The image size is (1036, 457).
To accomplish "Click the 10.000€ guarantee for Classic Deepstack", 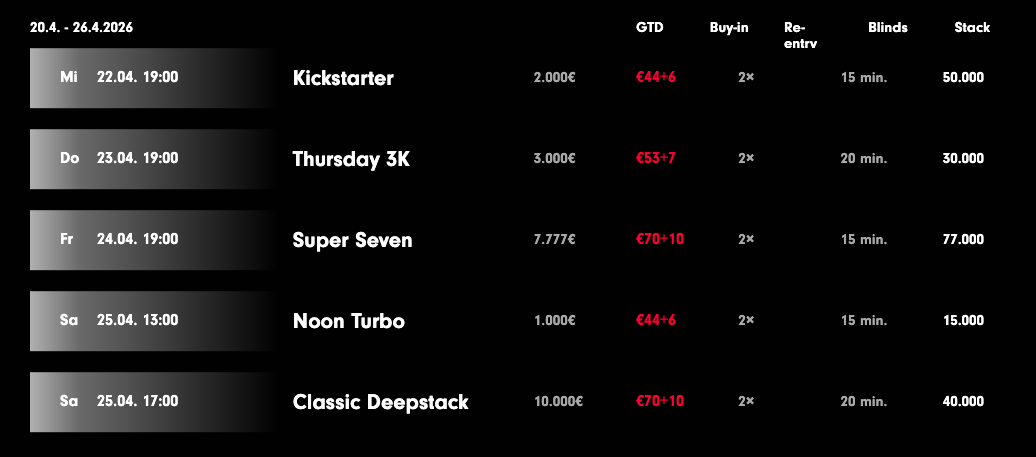I will click(x=558, y=402).
